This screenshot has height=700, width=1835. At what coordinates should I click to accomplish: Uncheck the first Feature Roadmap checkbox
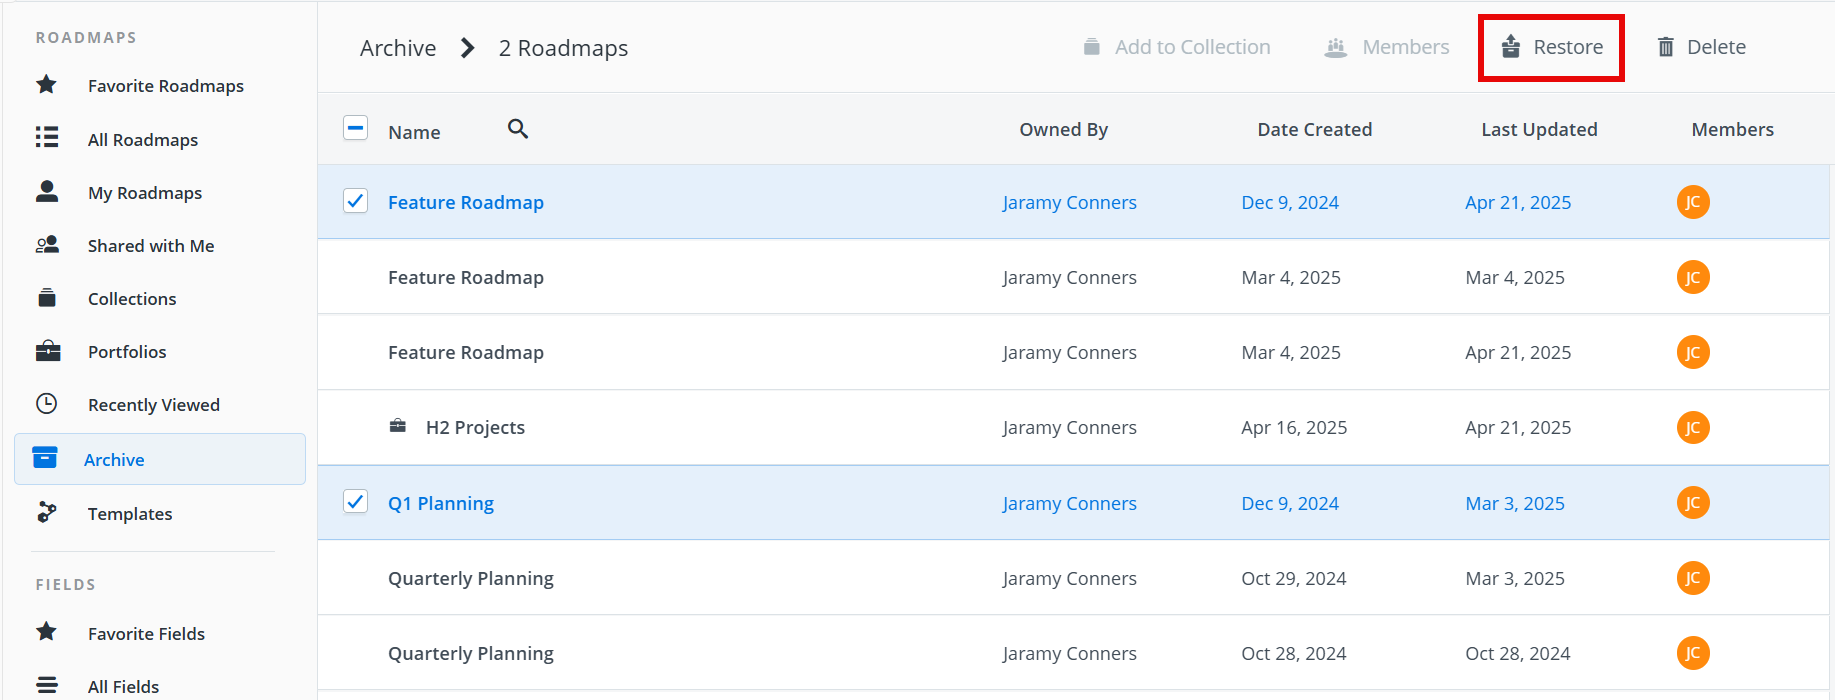pyautogui.click(x=355, y=201)
